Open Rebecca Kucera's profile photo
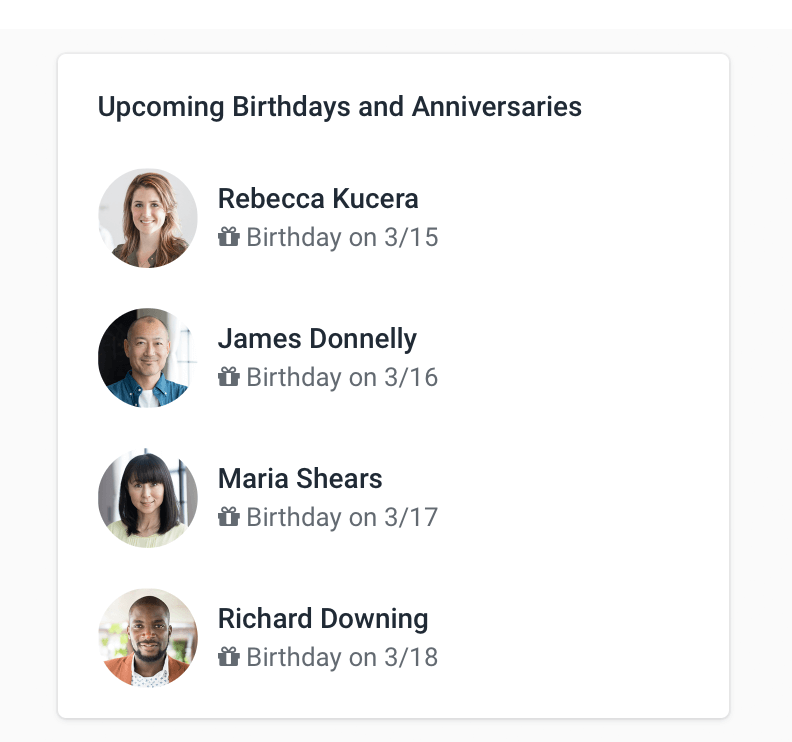Image resolution: width=792 pixels, height=742 pixels. click(148, 218)
